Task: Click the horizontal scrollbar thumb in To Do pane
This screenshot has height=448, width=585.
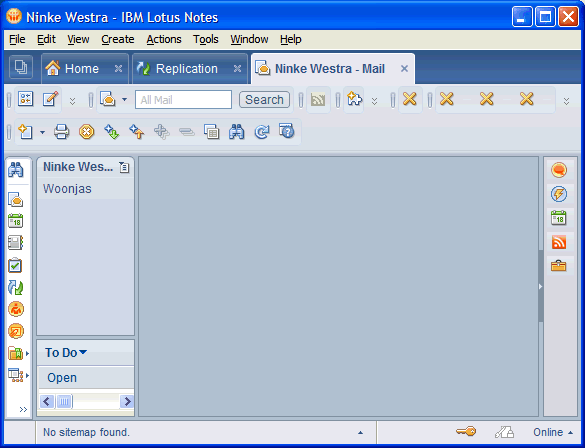Action: 64,402
